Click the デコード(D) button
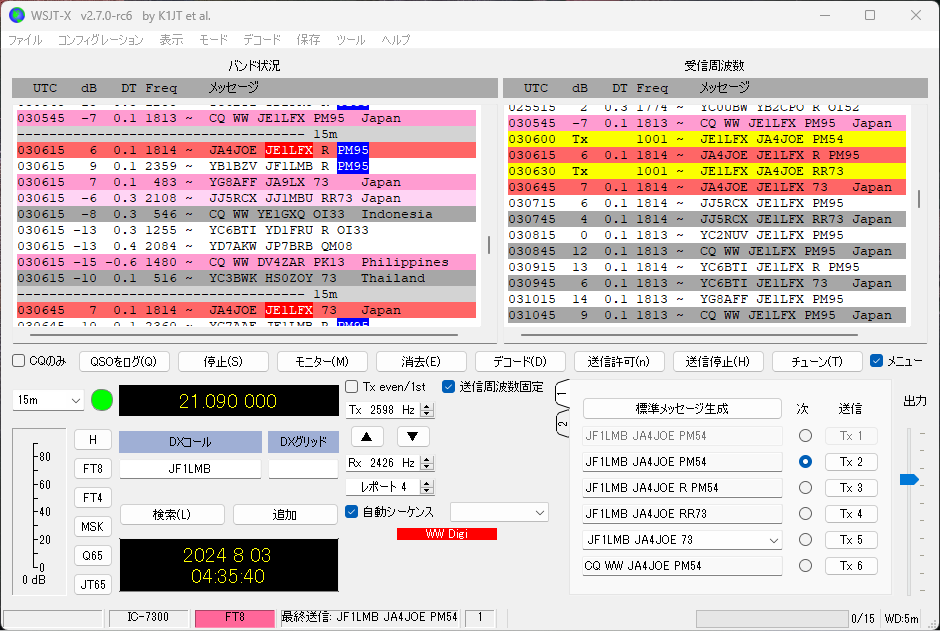This screenshot has height=631, width=940. [520, 361]
